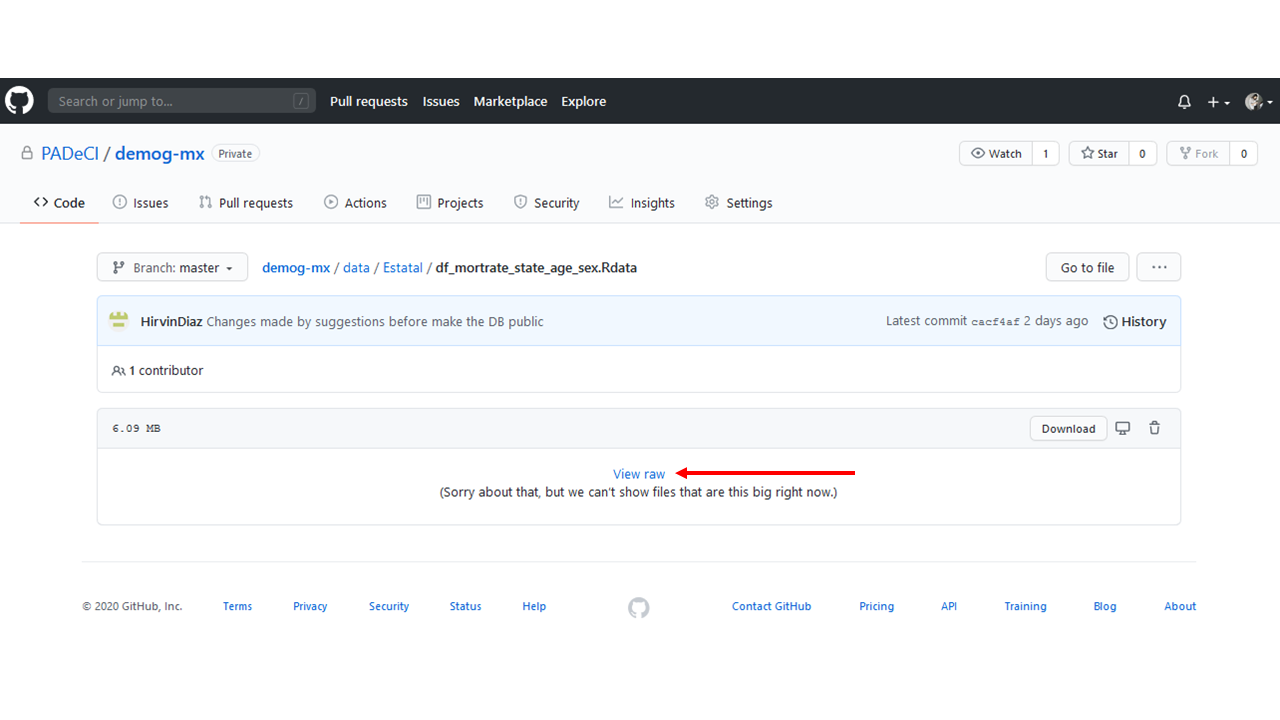Image resolution: width=1280 pixels, height=720 pixels.
Task: Open API footer link
Action: point(949,606)
